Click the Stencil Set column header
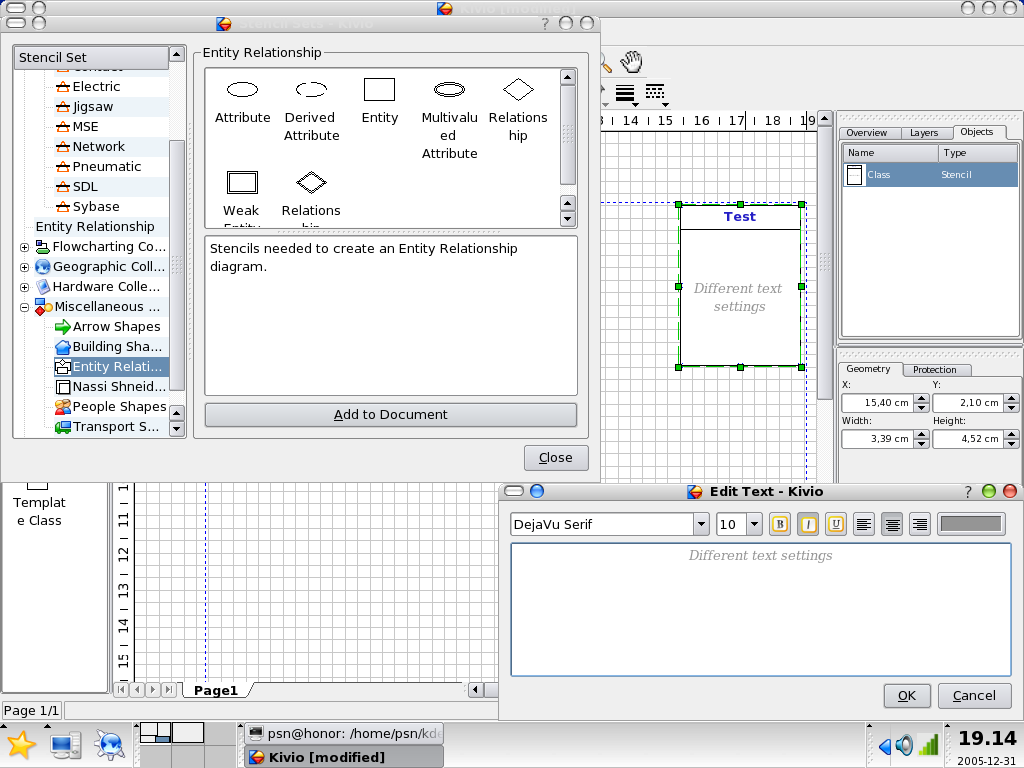 click(91, 57)
